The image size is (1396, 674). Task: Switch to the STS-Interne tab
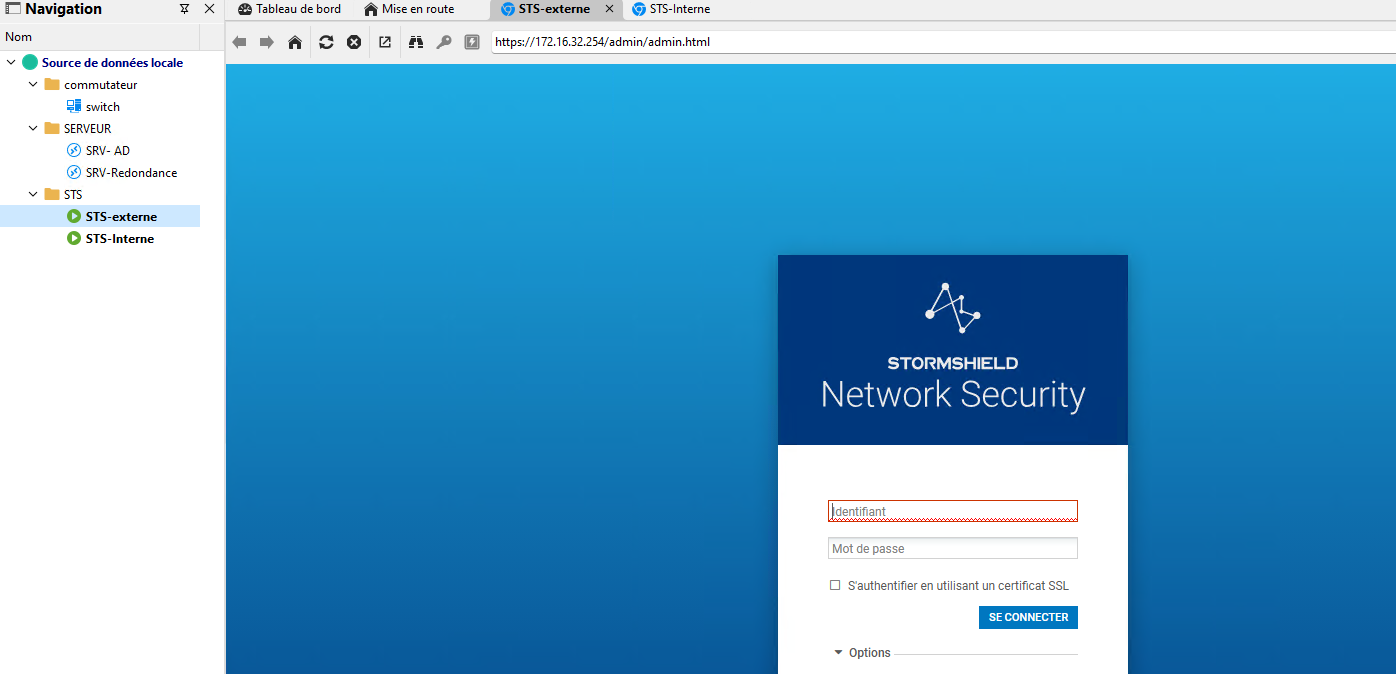(x=671, y=9)
